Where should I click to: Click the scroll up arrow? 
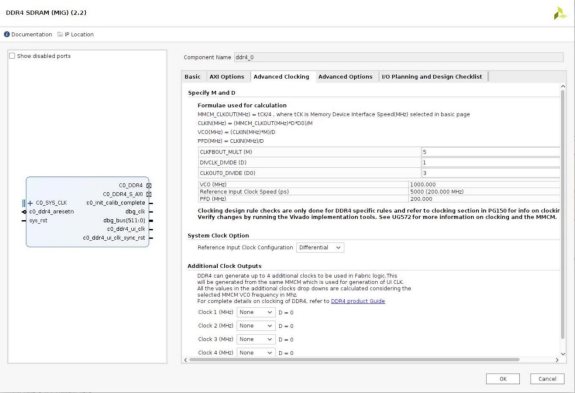click(x=563, y=86)
